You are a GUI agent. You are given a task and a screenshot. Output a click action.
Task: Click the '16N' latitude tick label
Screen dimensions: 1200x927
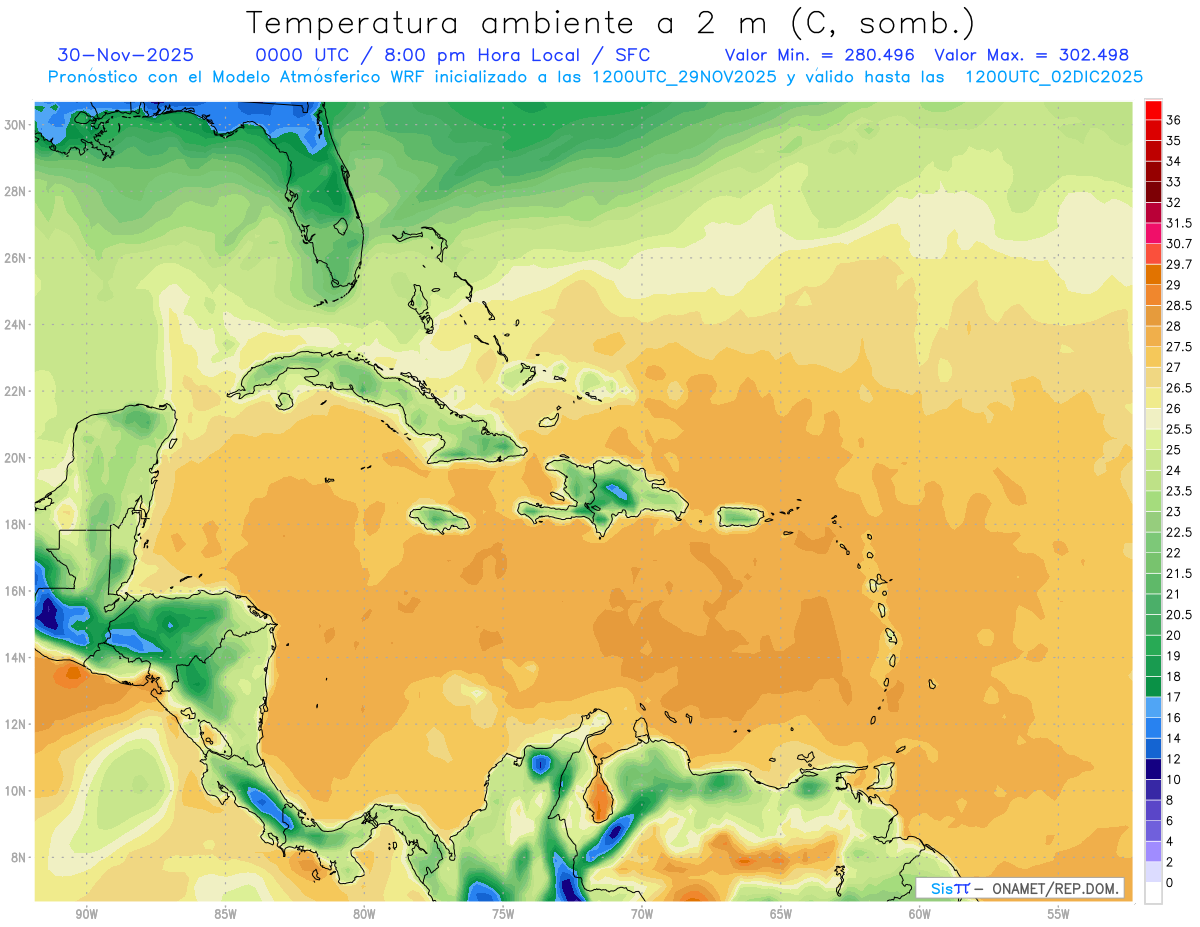pos(17,591)
